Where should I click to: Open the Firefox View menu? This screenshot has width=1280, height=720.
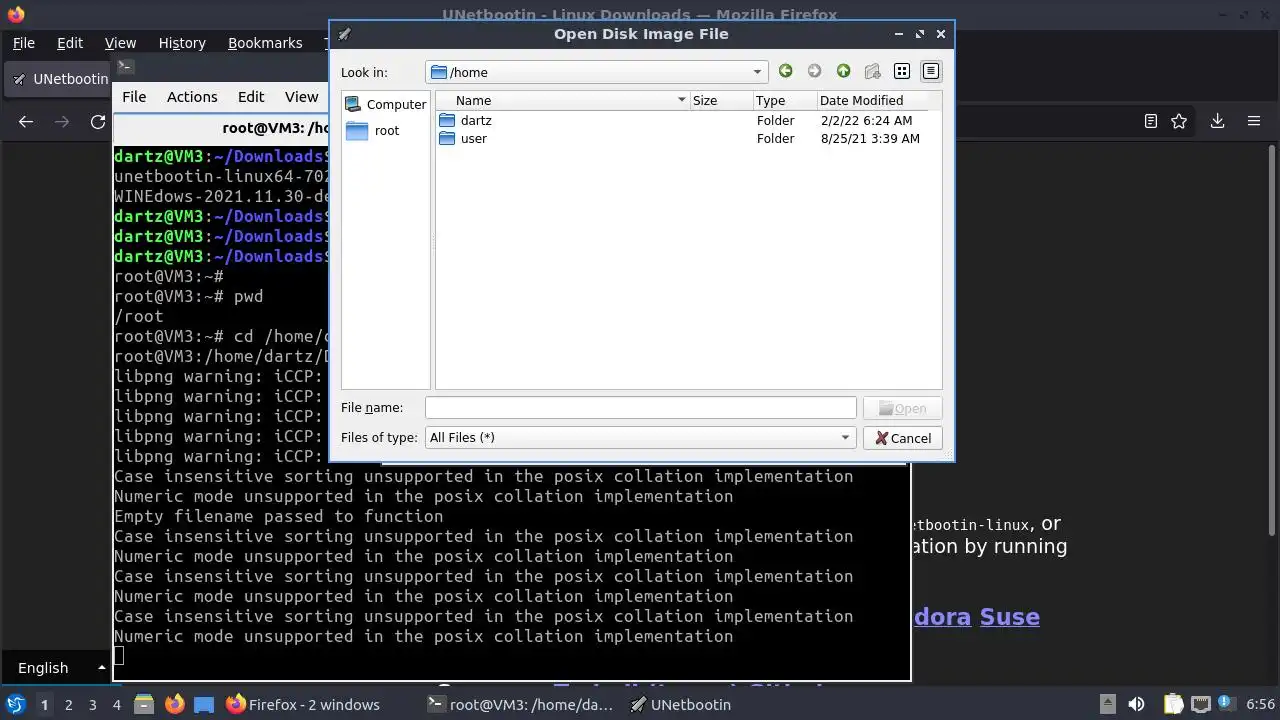click(x=120, y=43)
